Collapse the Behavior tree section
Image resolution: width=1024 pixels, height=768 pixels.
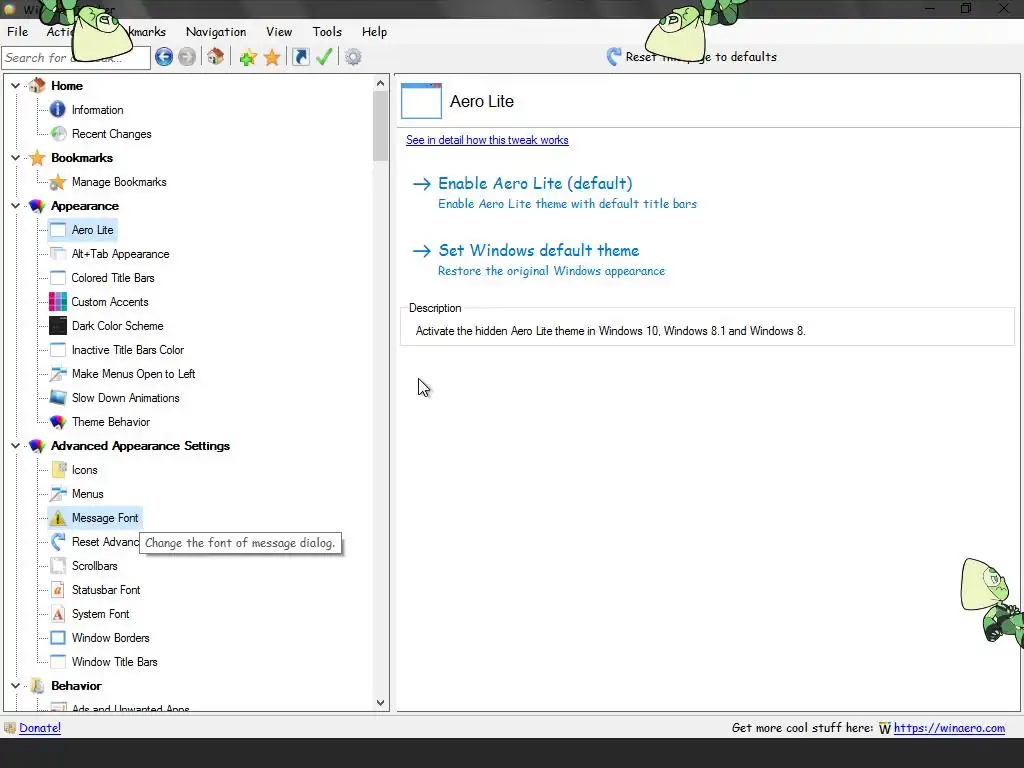(x=16, y=686)
